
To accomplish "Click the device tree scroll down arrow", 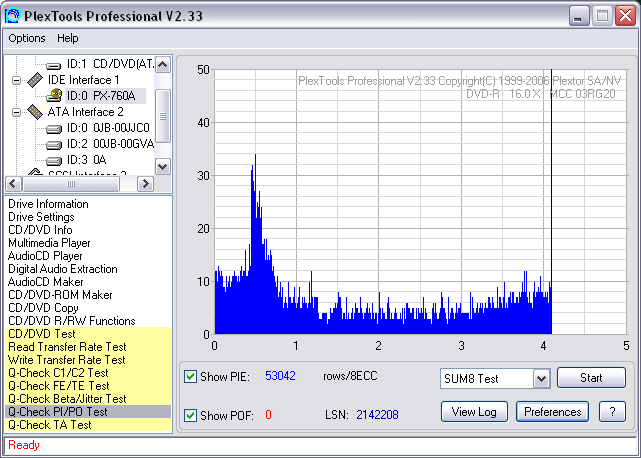I will 163,166.
